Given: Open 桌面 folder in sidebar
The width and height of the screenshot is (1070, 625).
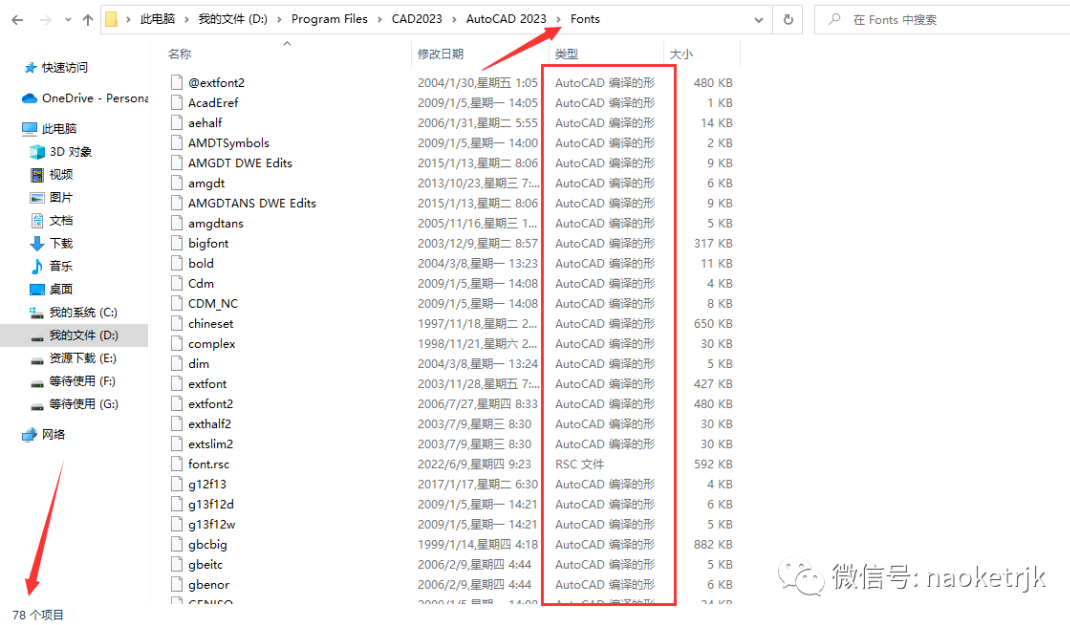Looking at the screenshot, I should point(61,289).
